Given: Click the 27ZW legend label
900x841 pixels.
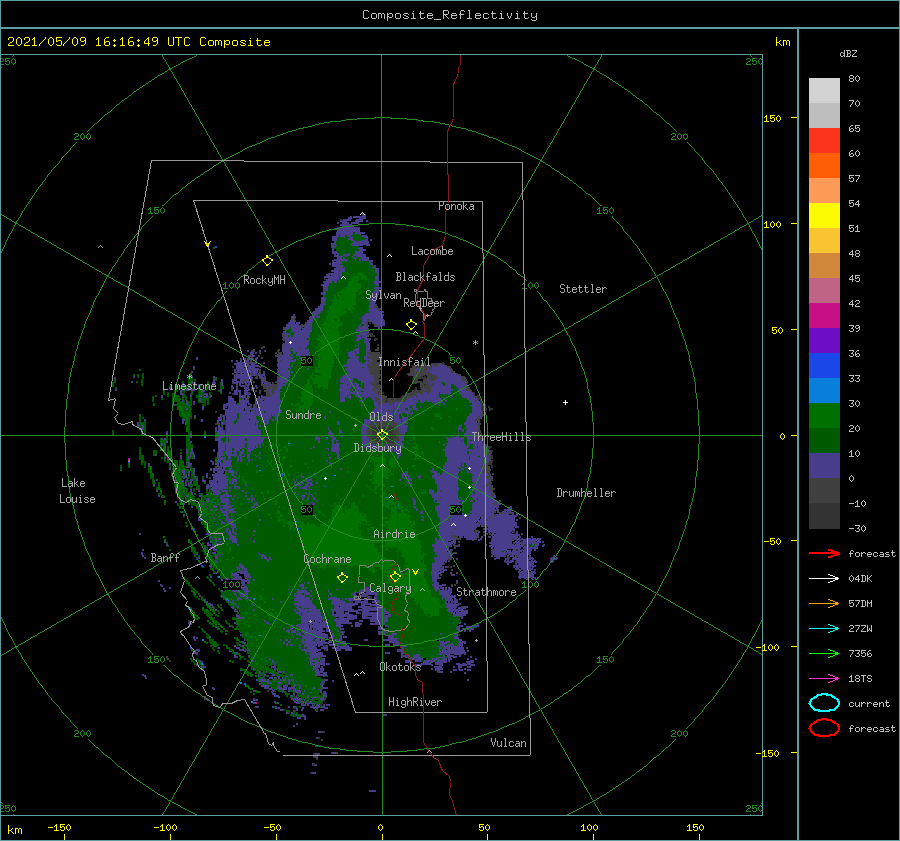Looking at the screenshot, I should click(x=860, y=629).
